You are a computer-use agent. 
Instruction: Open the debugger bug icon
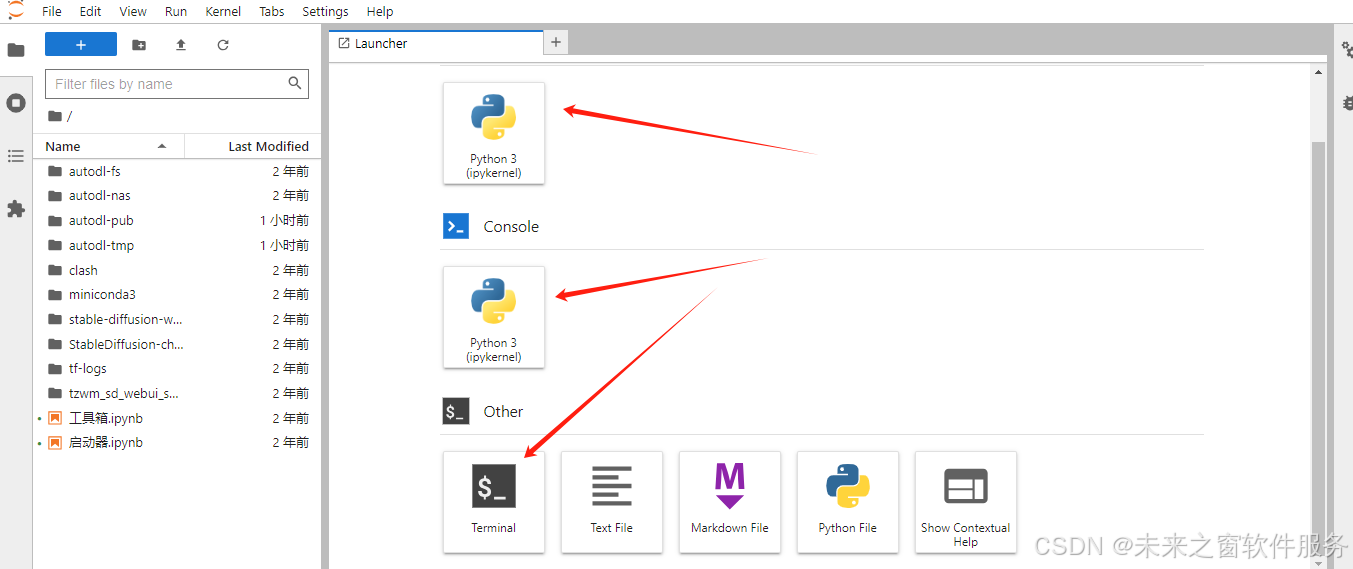tap(1347, 103)
